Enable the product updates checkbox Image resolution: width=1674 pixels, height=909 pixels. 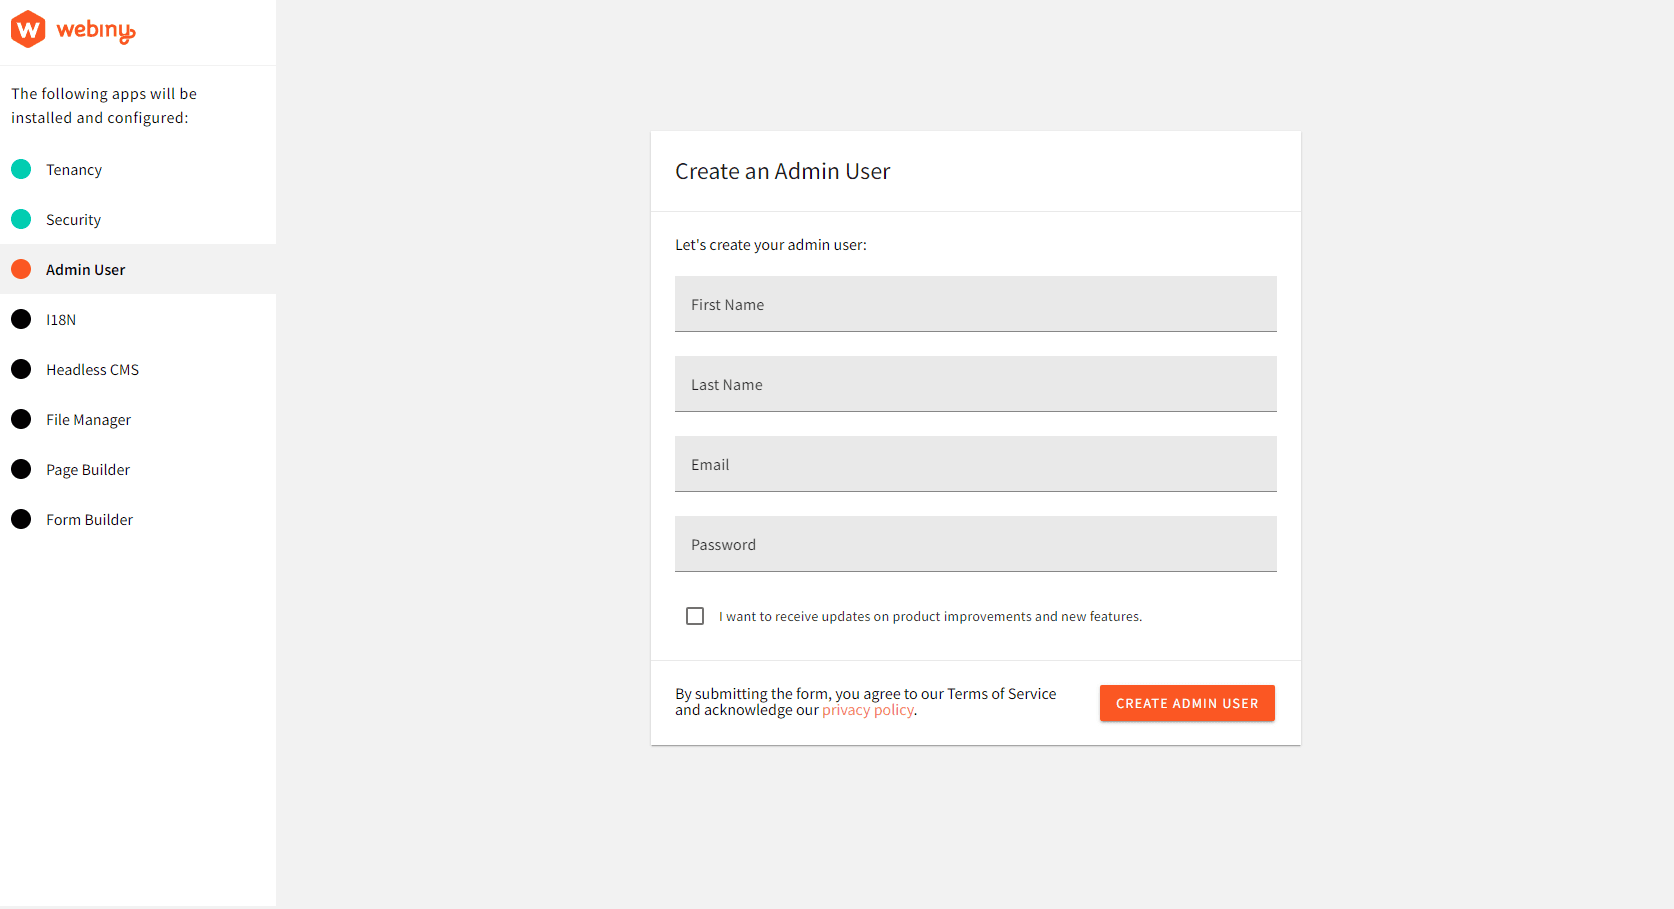pos(695,616)
